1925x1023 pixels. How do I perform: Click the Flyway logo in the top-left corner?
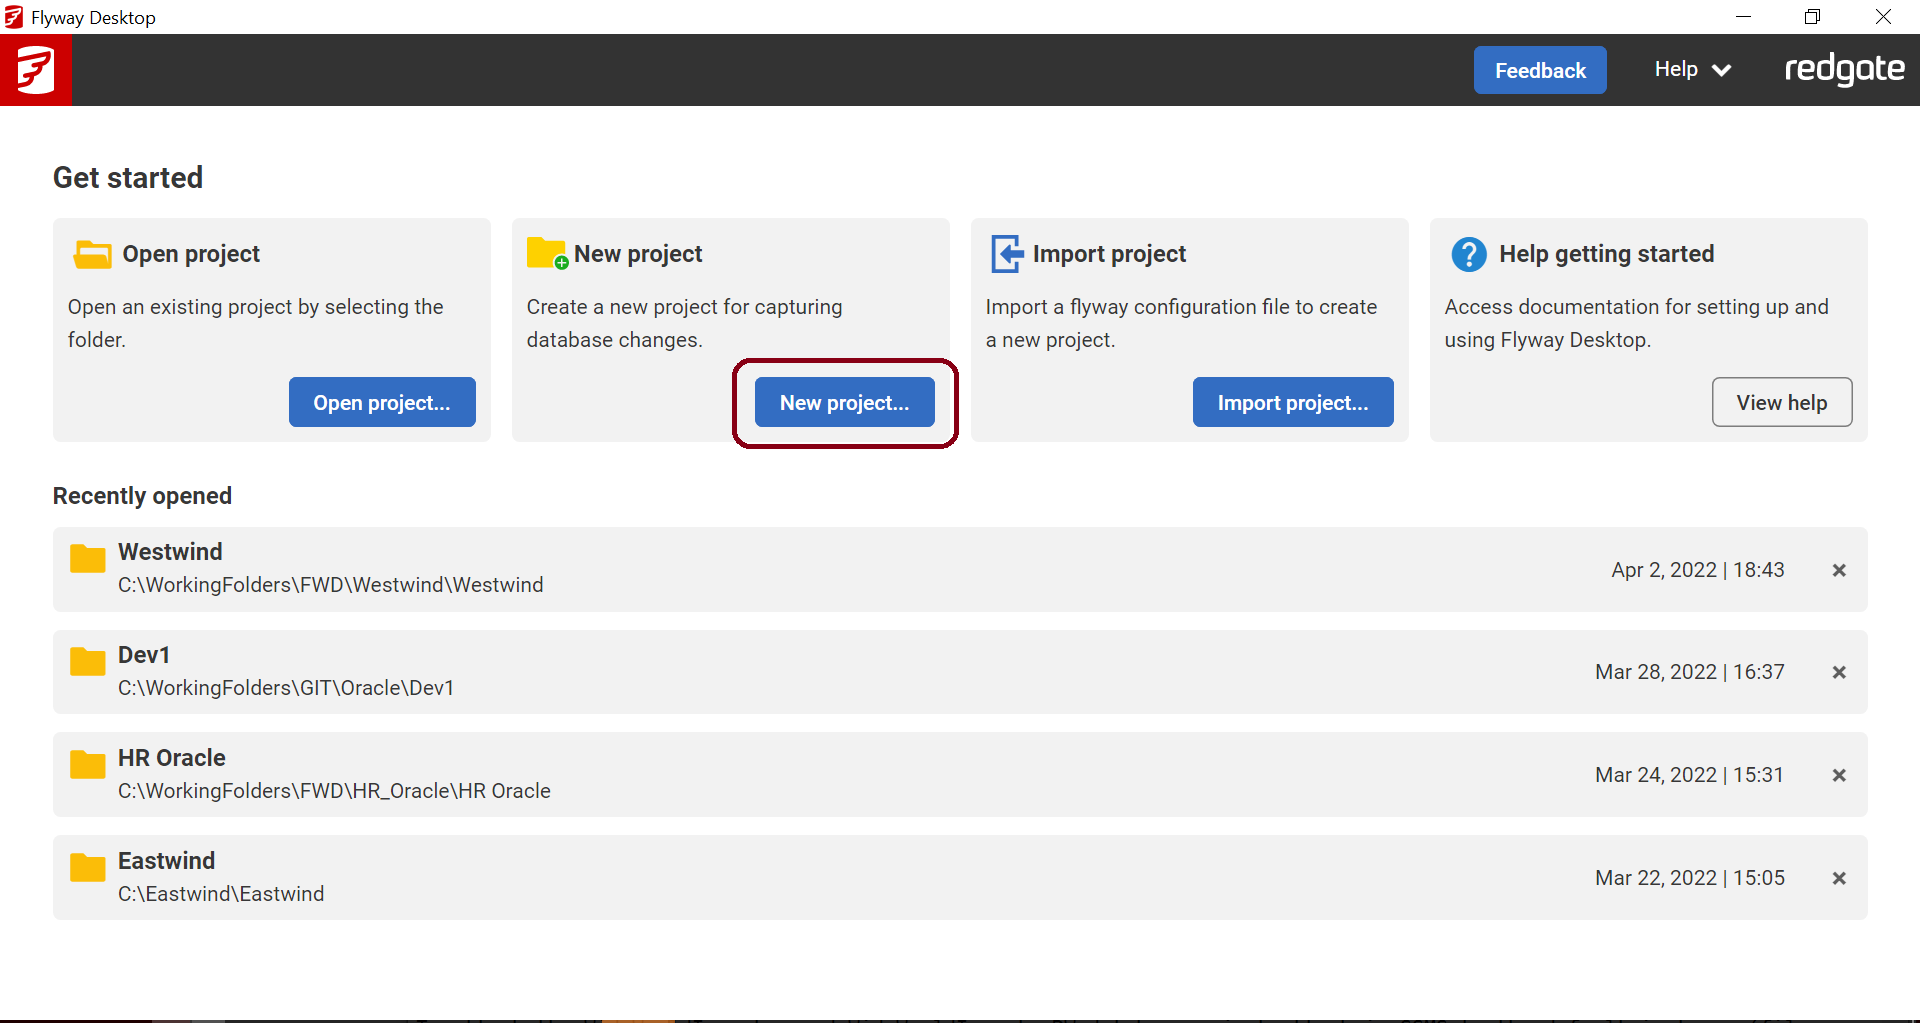35,69
